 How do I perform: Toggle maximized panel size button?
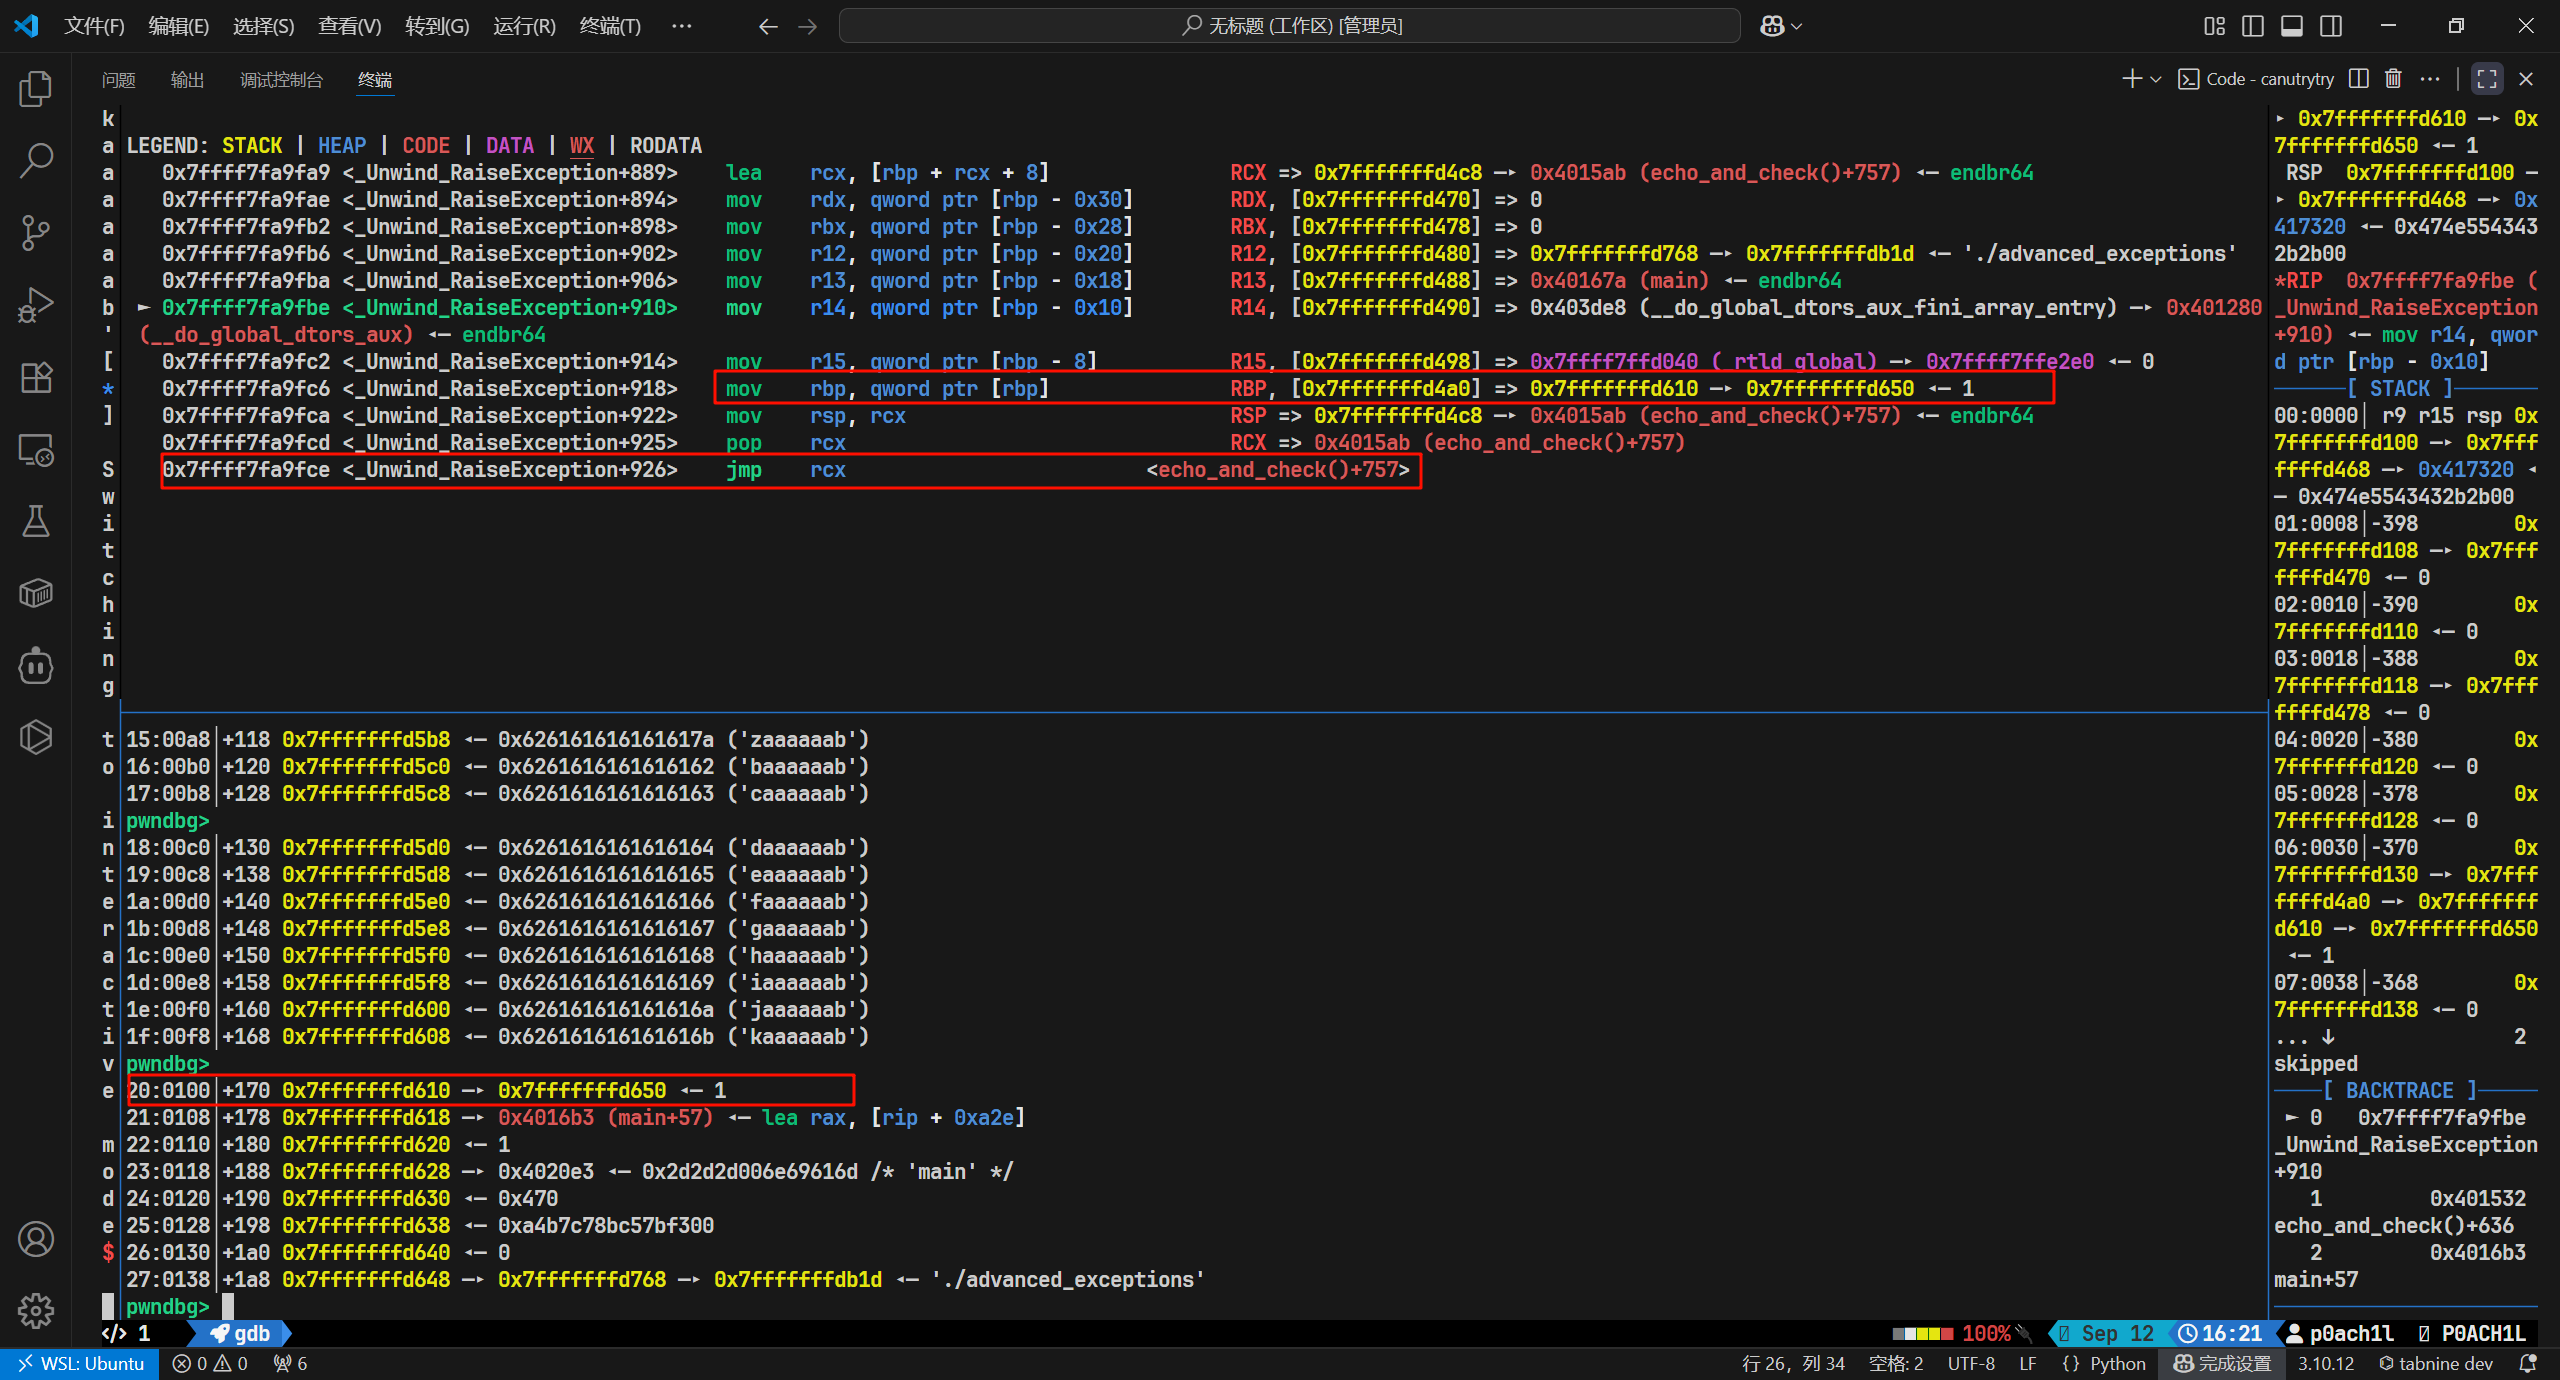click(2487, 79)
